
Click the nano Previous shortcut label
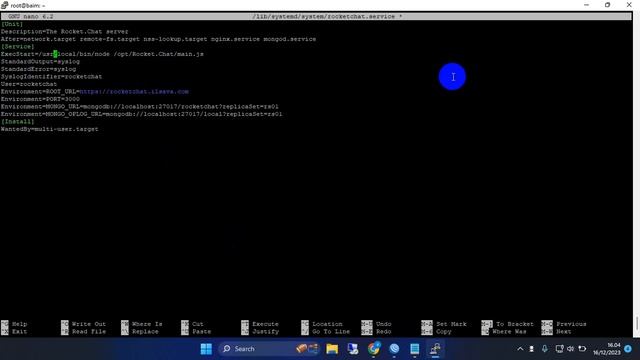[x=571, y=324]
